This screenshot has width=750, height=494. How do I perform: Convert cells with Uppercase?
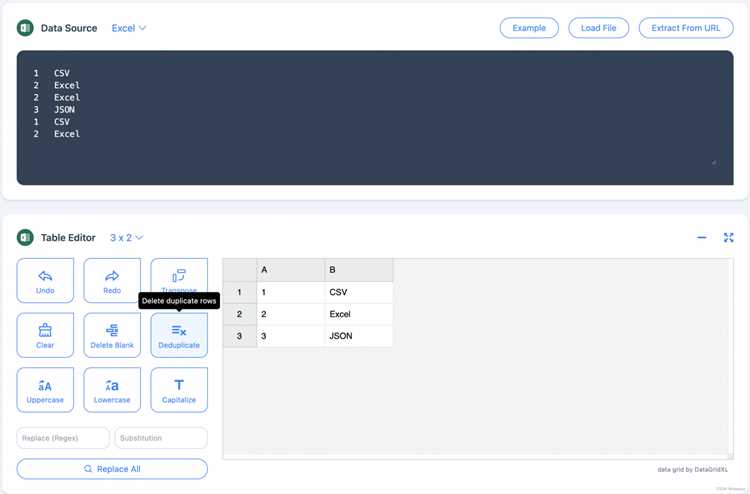point(45,390)
